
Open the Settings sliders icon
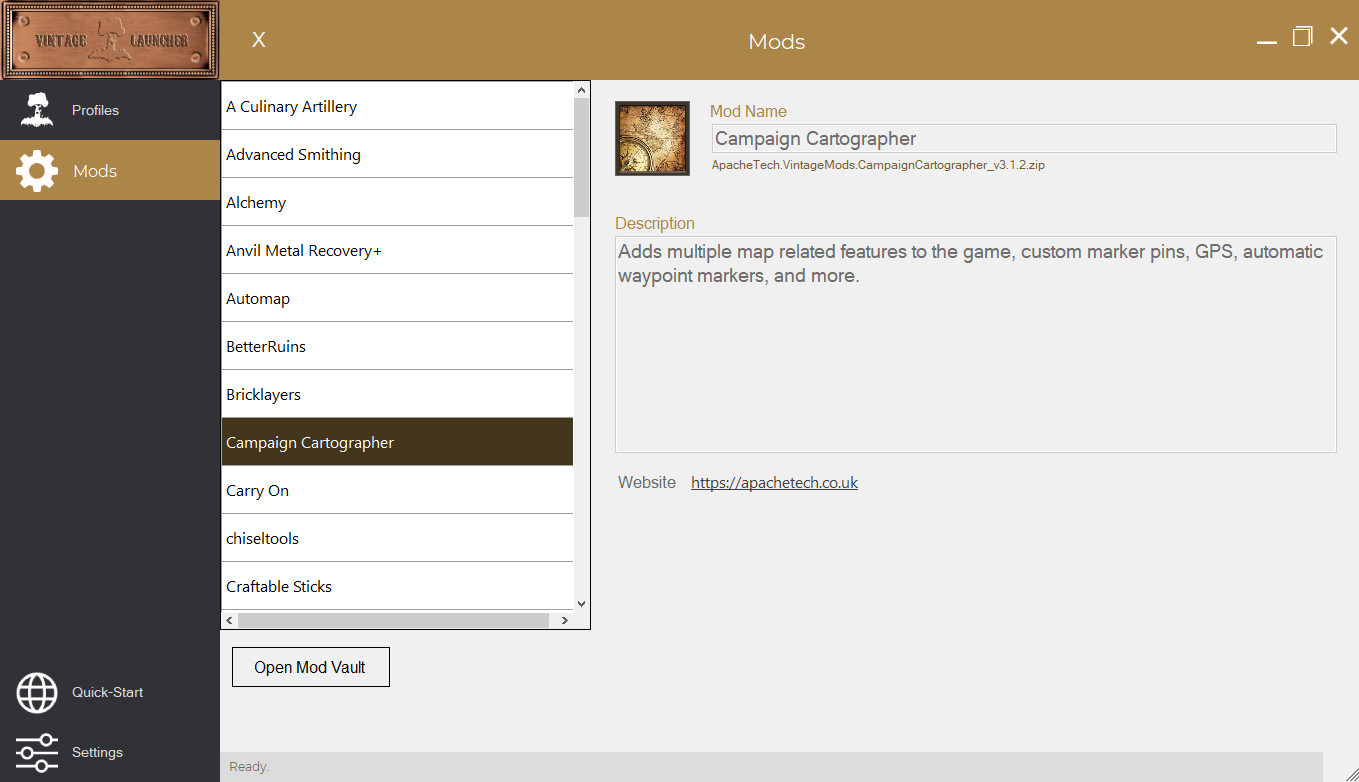point(37,752)
